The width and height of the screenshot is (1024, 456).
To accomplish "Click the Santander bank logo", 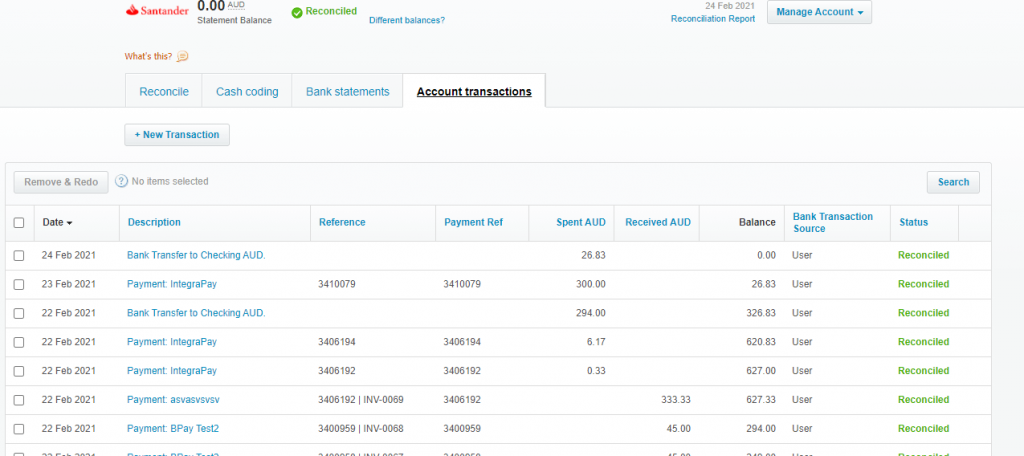I will coord(158,11).
